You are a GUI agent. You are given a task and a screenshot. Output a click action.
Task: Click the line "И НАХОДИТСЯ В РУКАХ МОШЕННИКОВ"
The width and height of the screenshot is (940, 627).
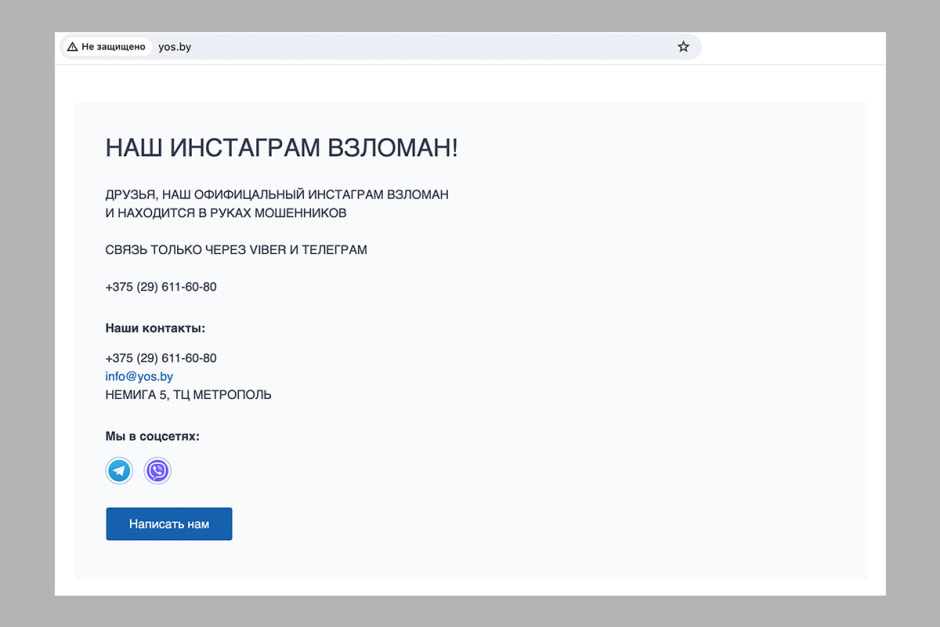tap(225, 213)
